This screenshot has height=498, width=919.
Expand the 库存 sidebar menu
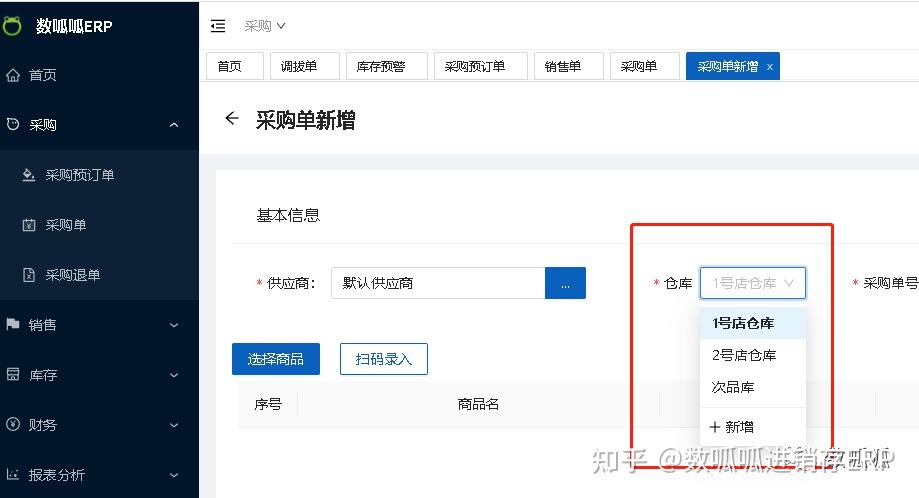(174, 375)
